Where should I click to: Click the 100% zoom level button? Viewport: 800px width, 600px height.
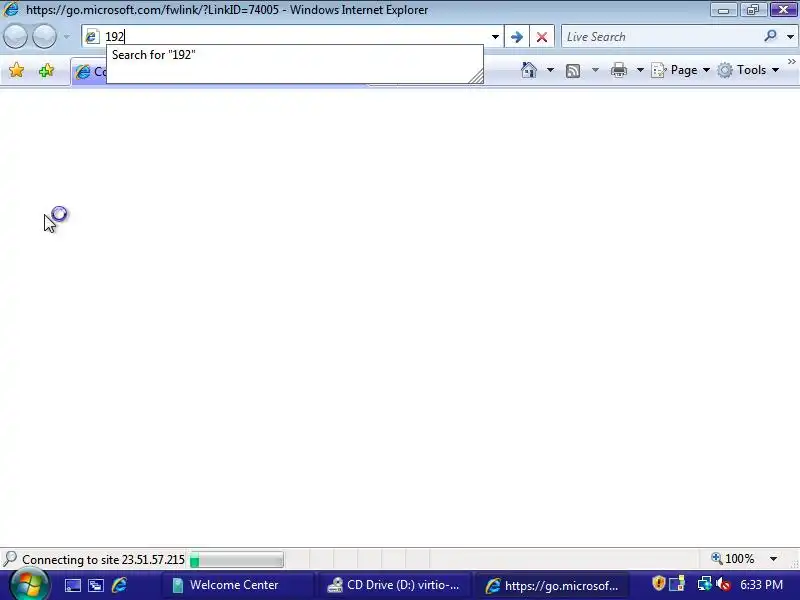pos(733,559)
